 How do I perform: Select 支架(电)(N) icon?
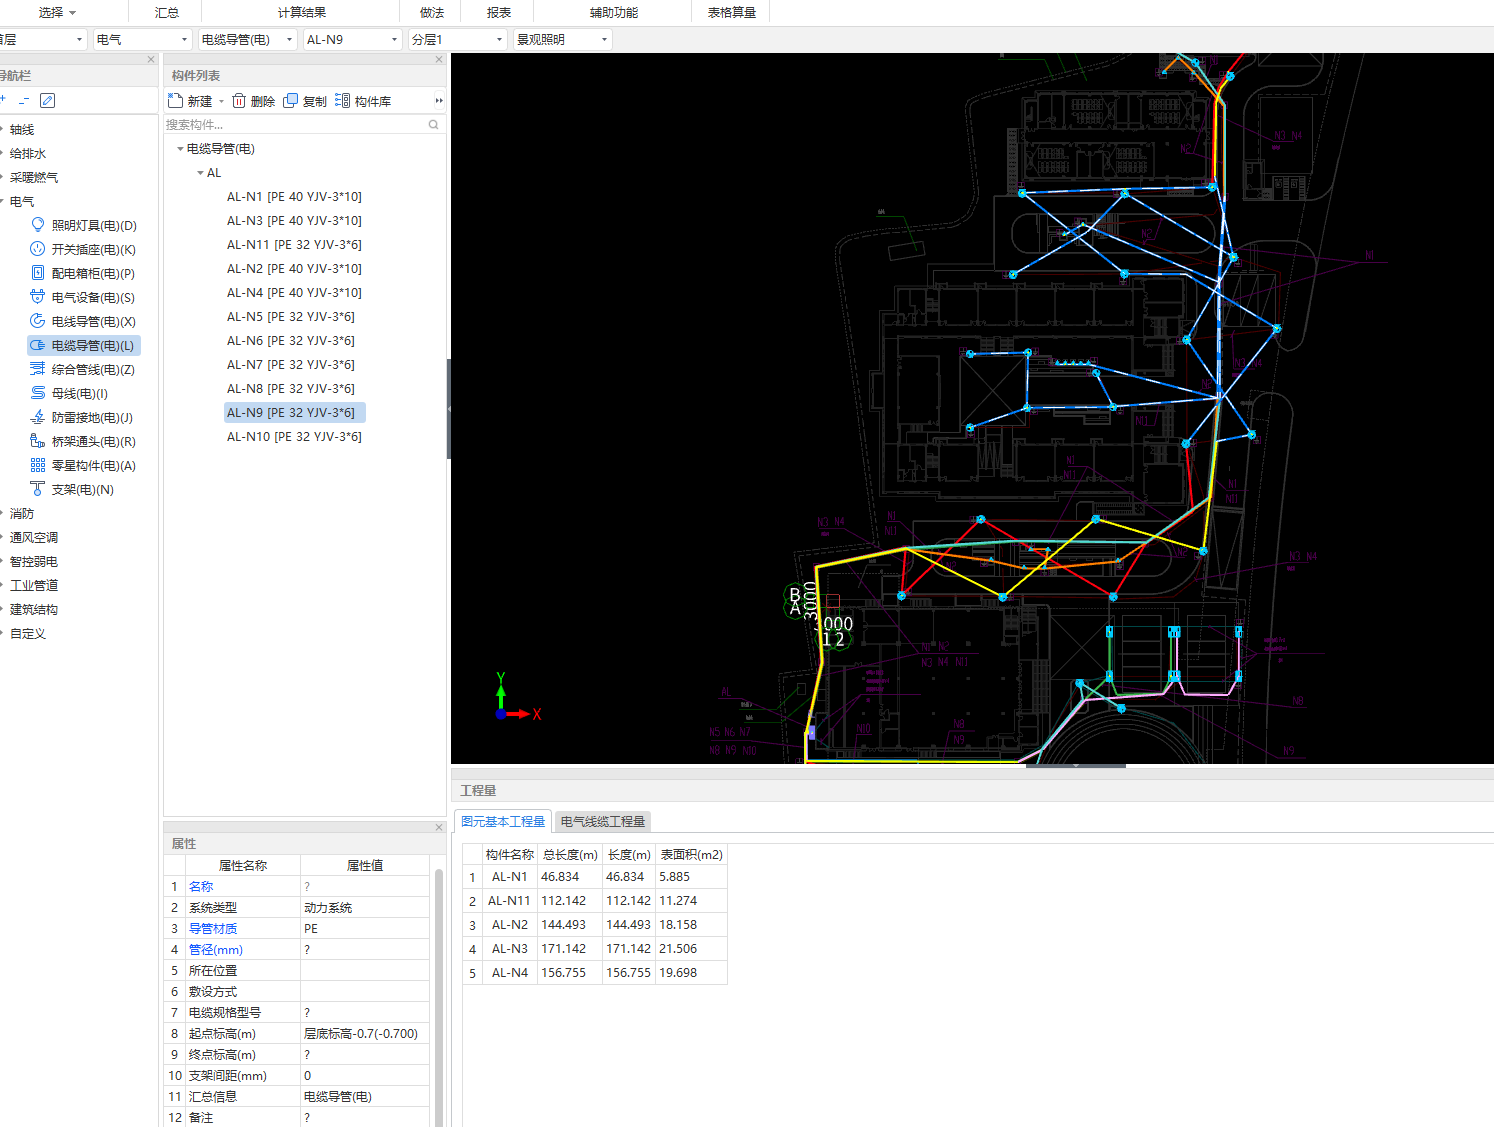click(x=38, y=489)
